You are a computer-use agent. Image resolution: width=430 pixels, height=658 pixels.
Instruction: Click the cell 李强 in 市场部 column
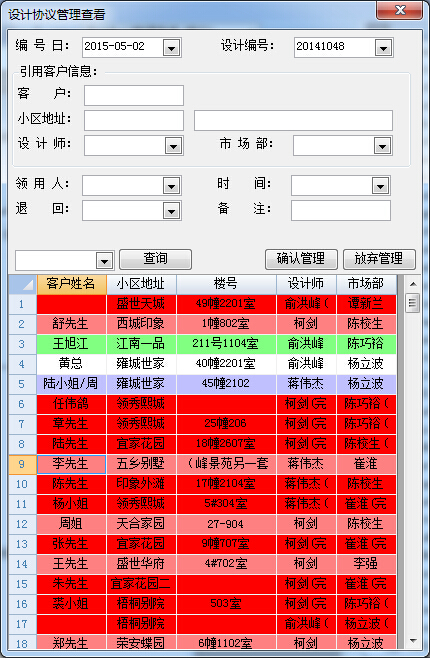click(366, 564)
